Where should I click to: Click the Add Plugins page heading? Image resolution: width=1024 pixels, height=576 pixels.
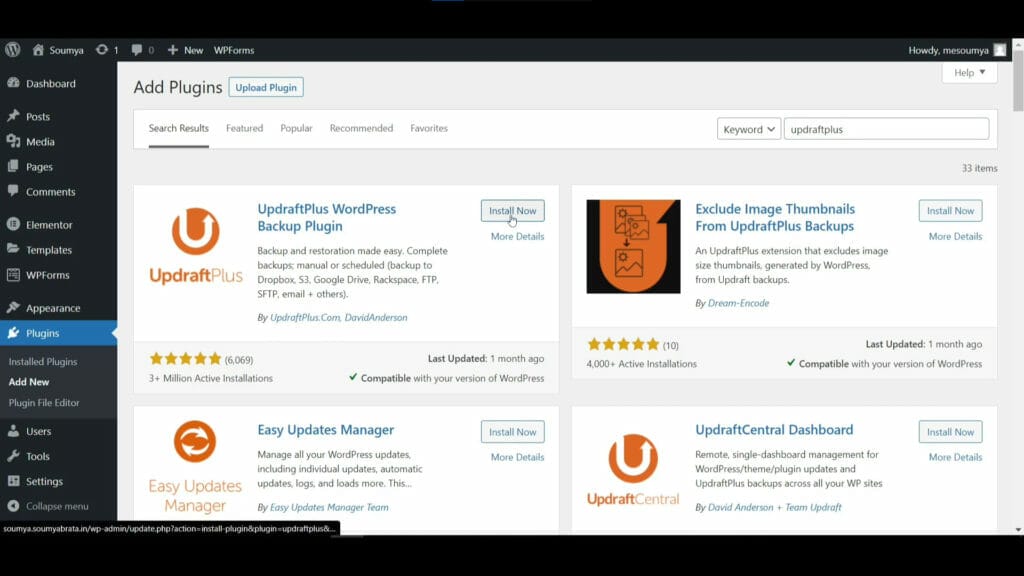(x=178, y=87)
